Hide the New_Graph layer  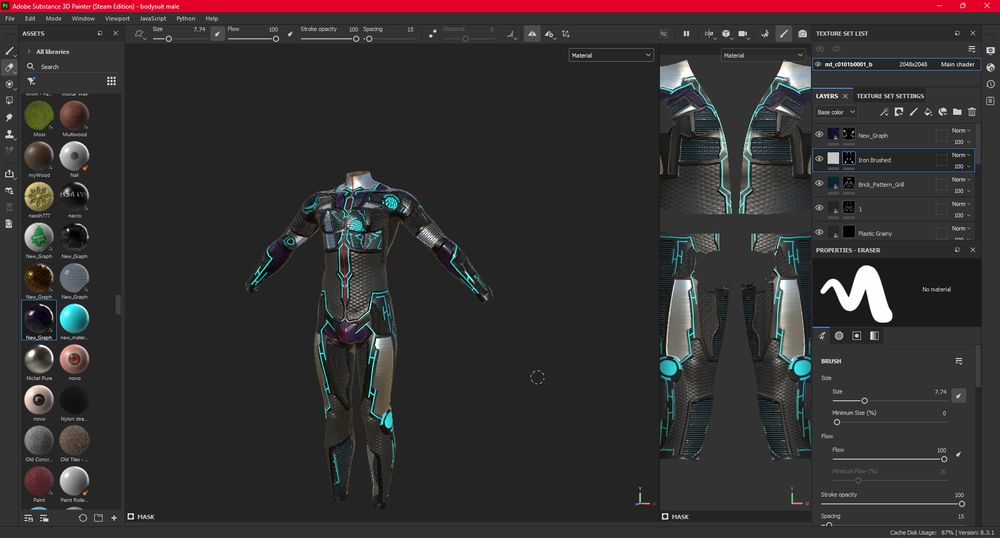pyautogui.click(x=819, y=135)
